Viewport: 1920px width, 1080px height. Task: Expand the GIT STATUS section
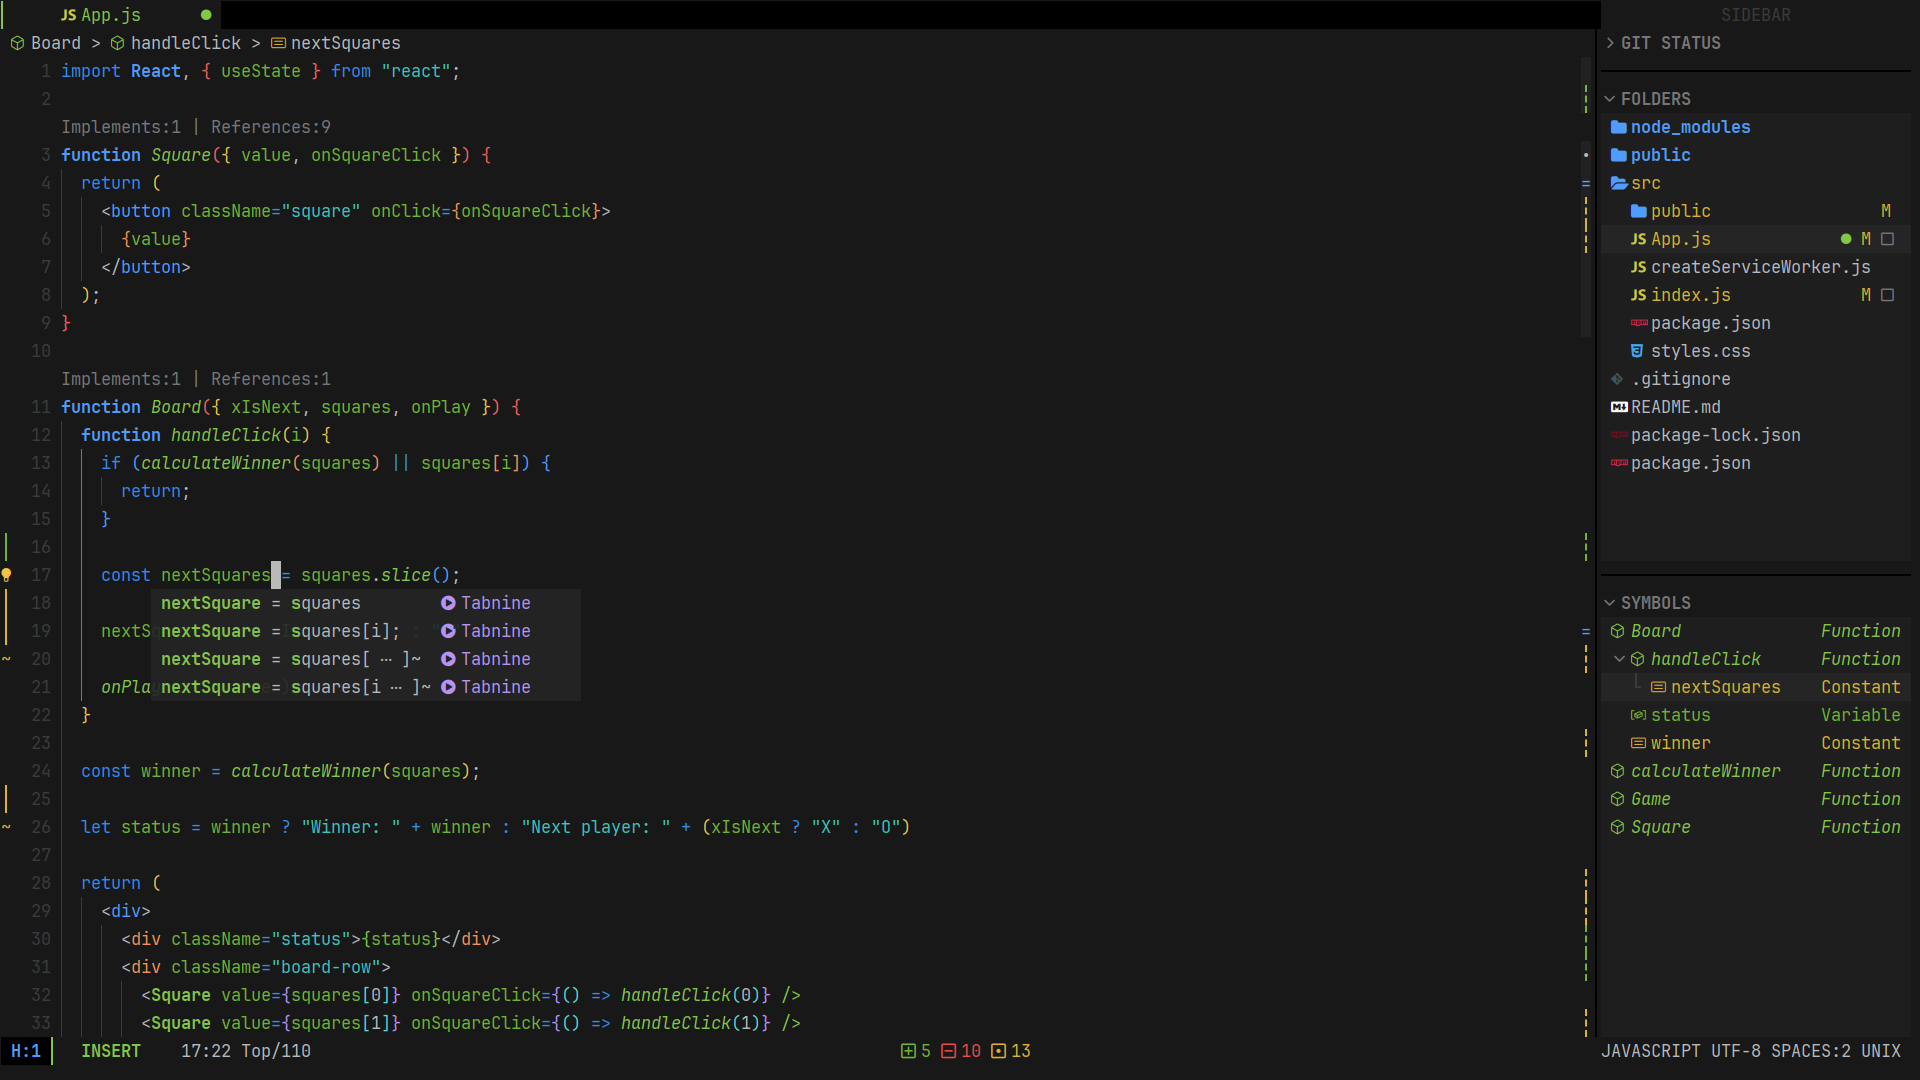pyautogui.click(x=1610, y=43)
